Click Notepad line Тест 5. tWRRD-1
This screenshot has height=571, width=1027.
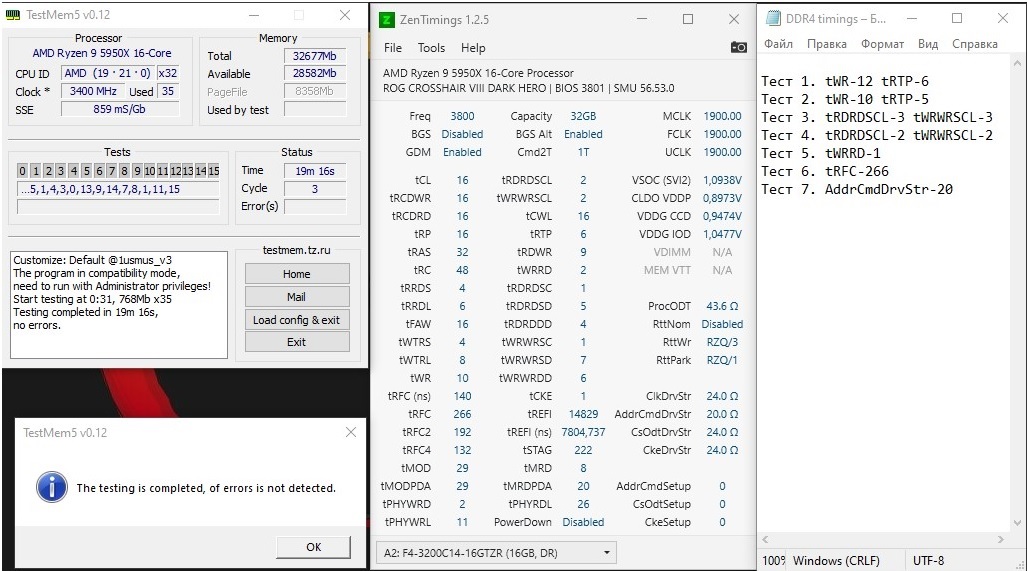coord(821,153)
